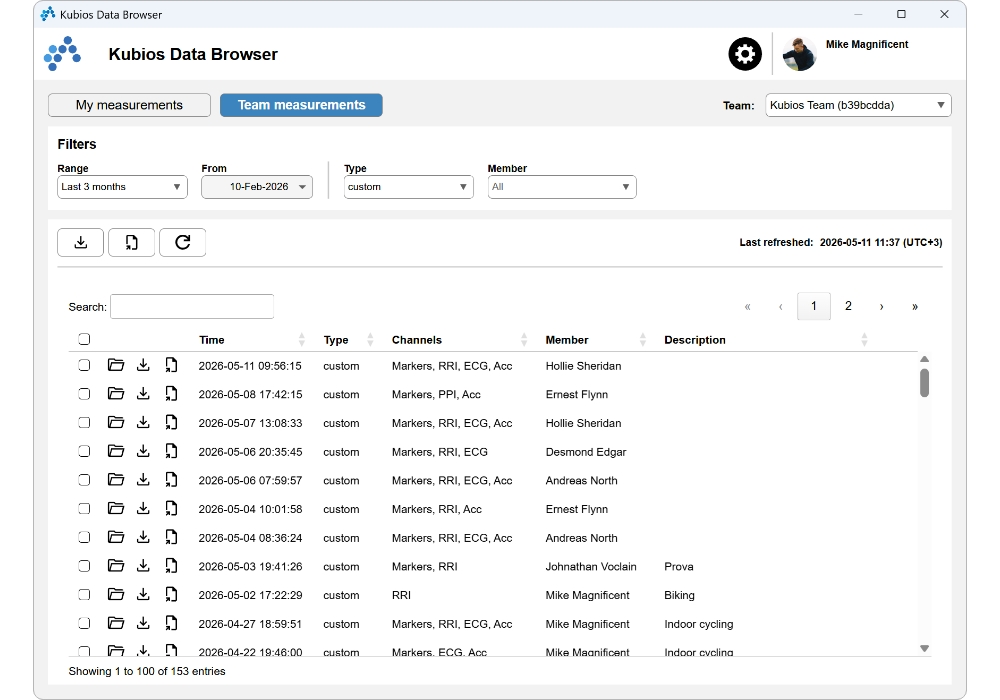
Task: Click the table vertical scrollbar thumb
Action: (x=924, y=383)
